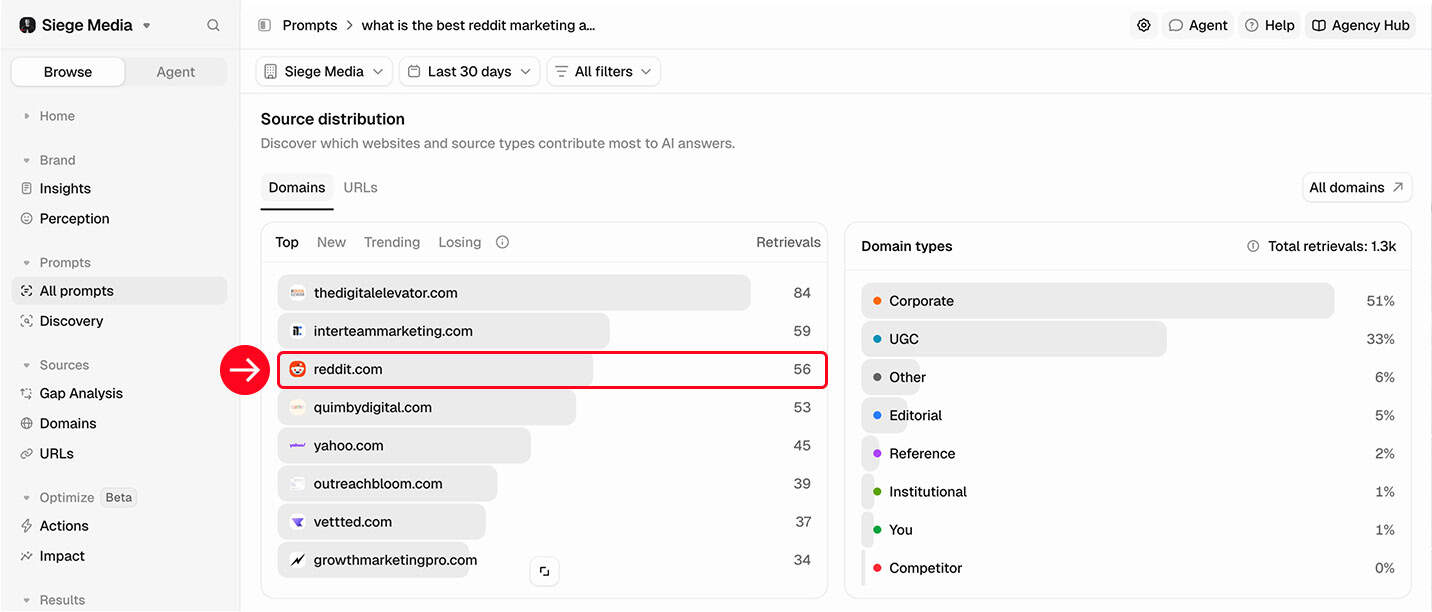The width and height of the screenshot is (1432, 612).
Task: Select the Domains tab
Action: (x=297, y=187)
